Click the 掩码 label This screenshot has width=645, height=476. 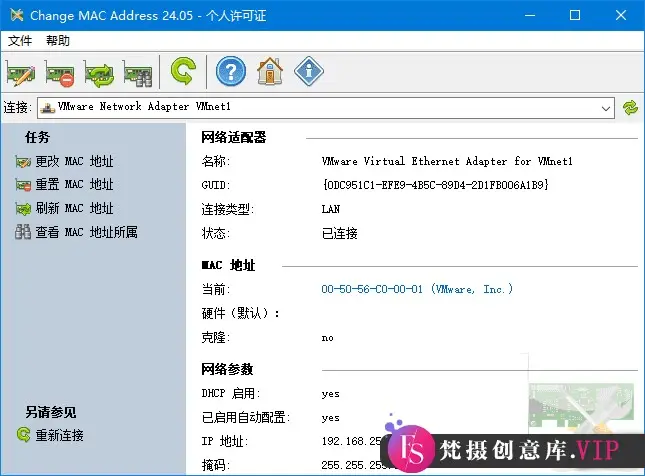click(216, 465)
